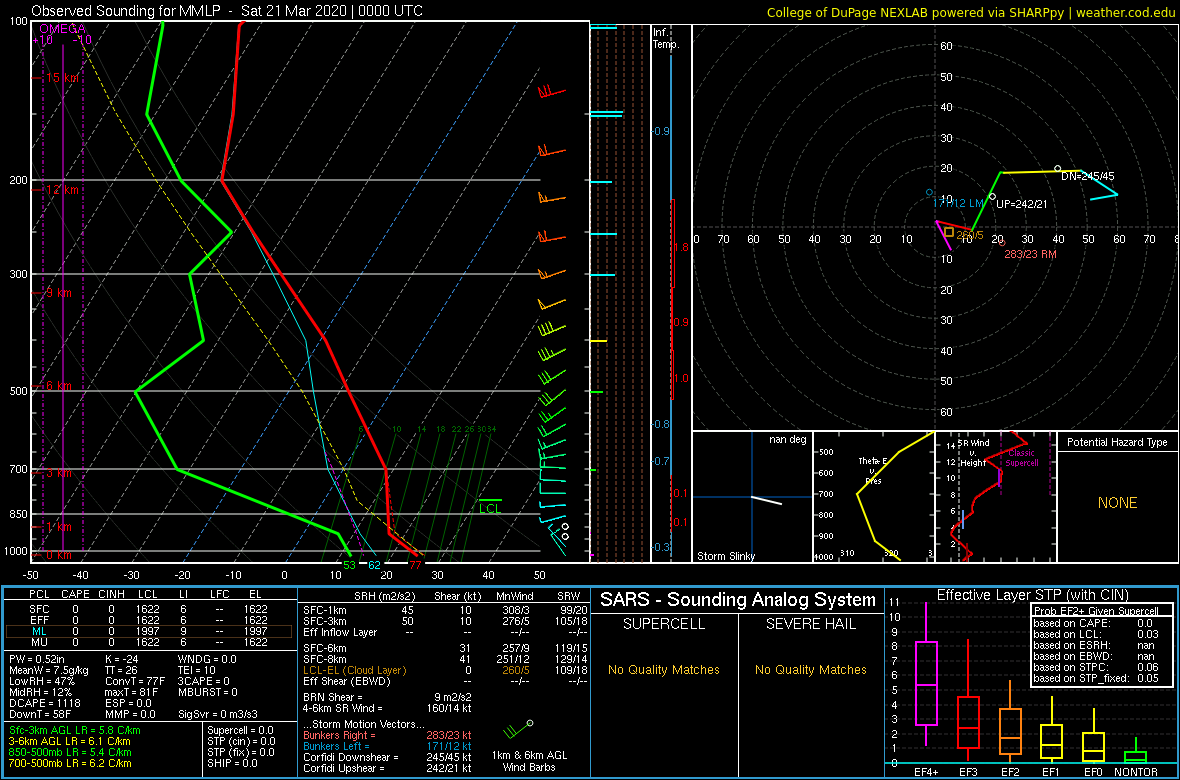
Task: Click the Sfc-3km AGL LR lapse rate
Action: pyautogui.click(x=74, y=731)
